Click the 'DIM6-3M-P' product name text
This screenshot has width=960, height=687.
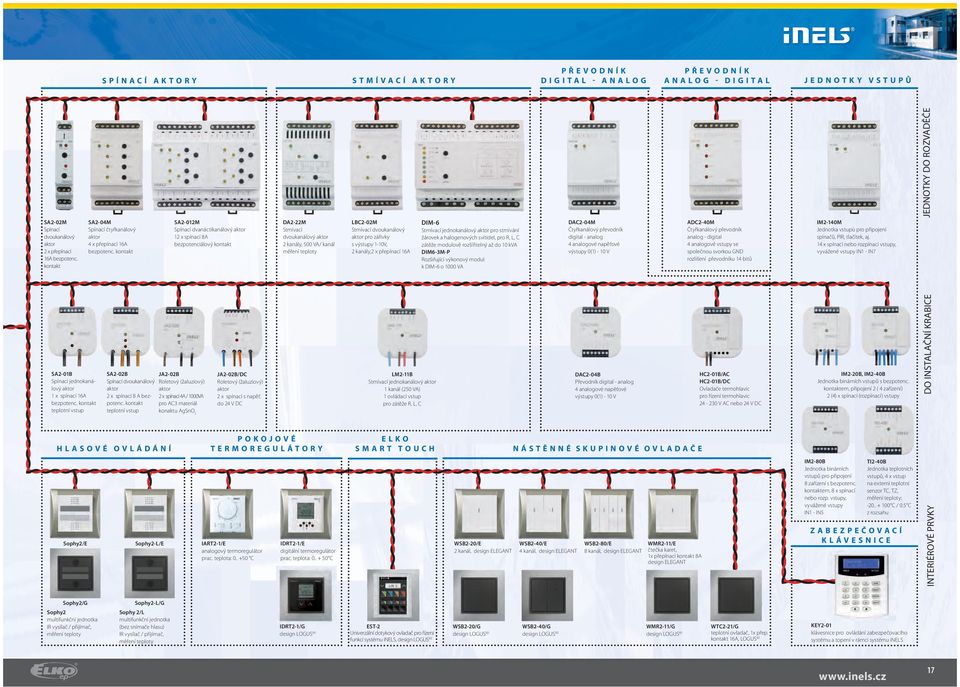coord(435,252)
